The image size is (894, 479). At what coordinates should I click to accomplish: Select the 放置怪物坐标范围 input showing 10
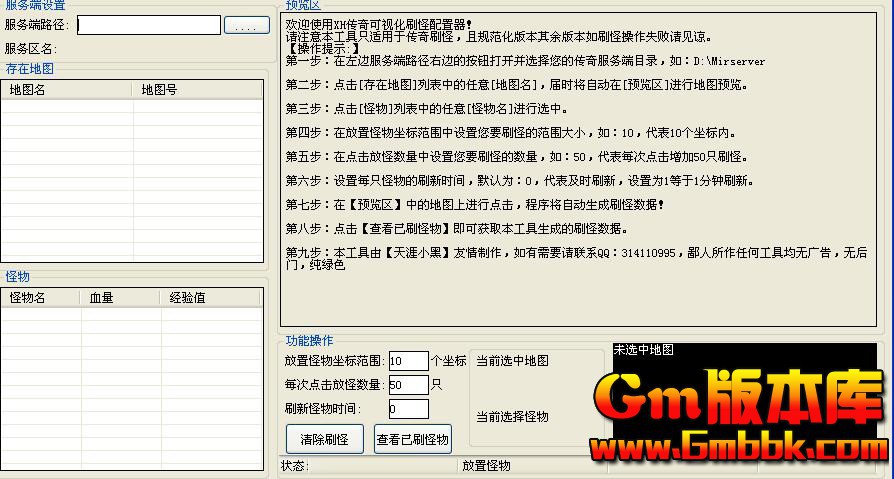coord(408,361)
